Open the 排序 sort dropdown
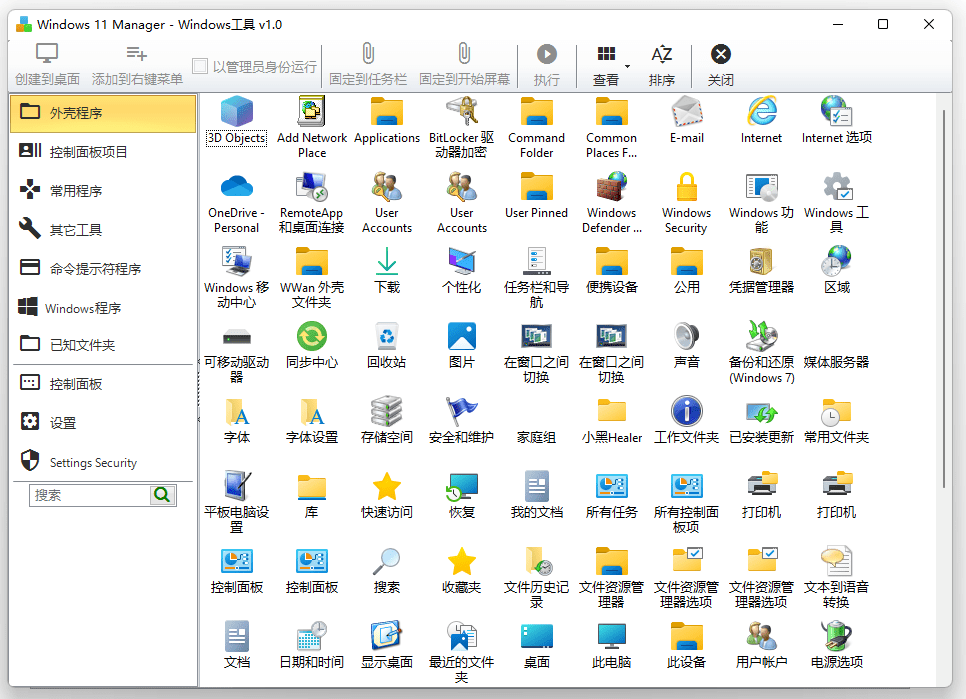The width and height of the screenshot is (966, 699). (x=664, y=63)
